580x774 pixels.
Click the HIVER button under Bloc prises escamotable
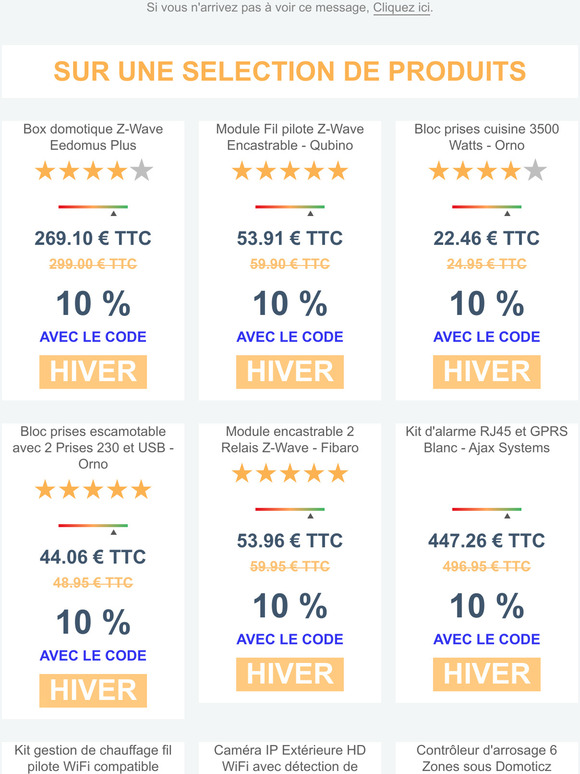point(93,691)
